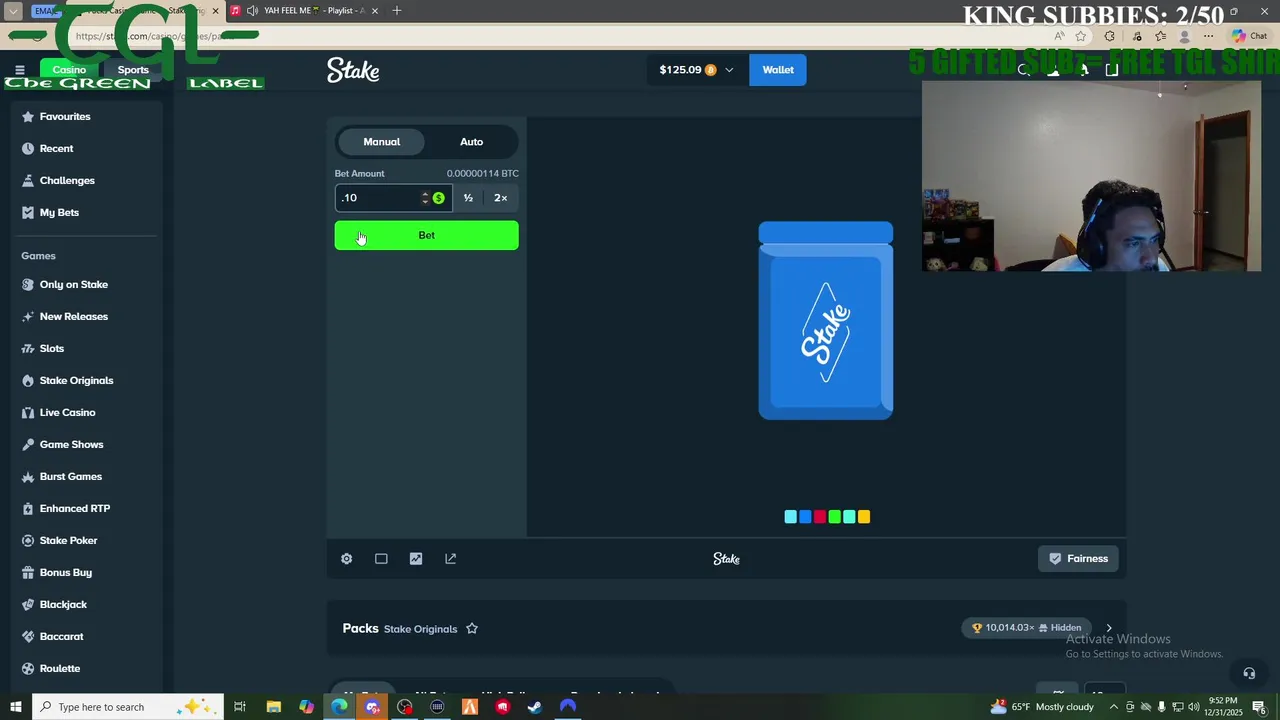Click the cyan rarity swatch
Screen dimensions: 1280x720
791,517
